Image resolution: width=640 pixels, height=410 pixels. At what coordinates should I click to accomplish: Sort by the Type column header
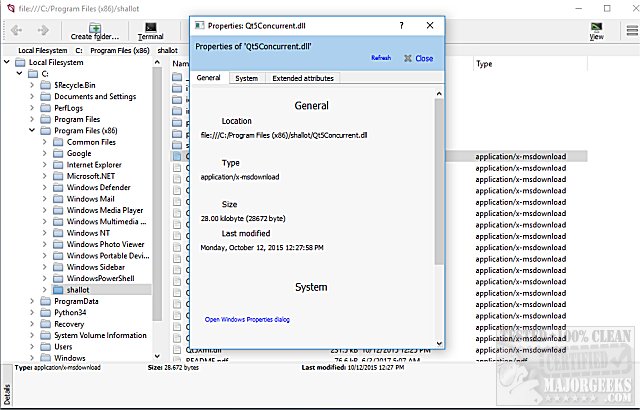[484, 64]
